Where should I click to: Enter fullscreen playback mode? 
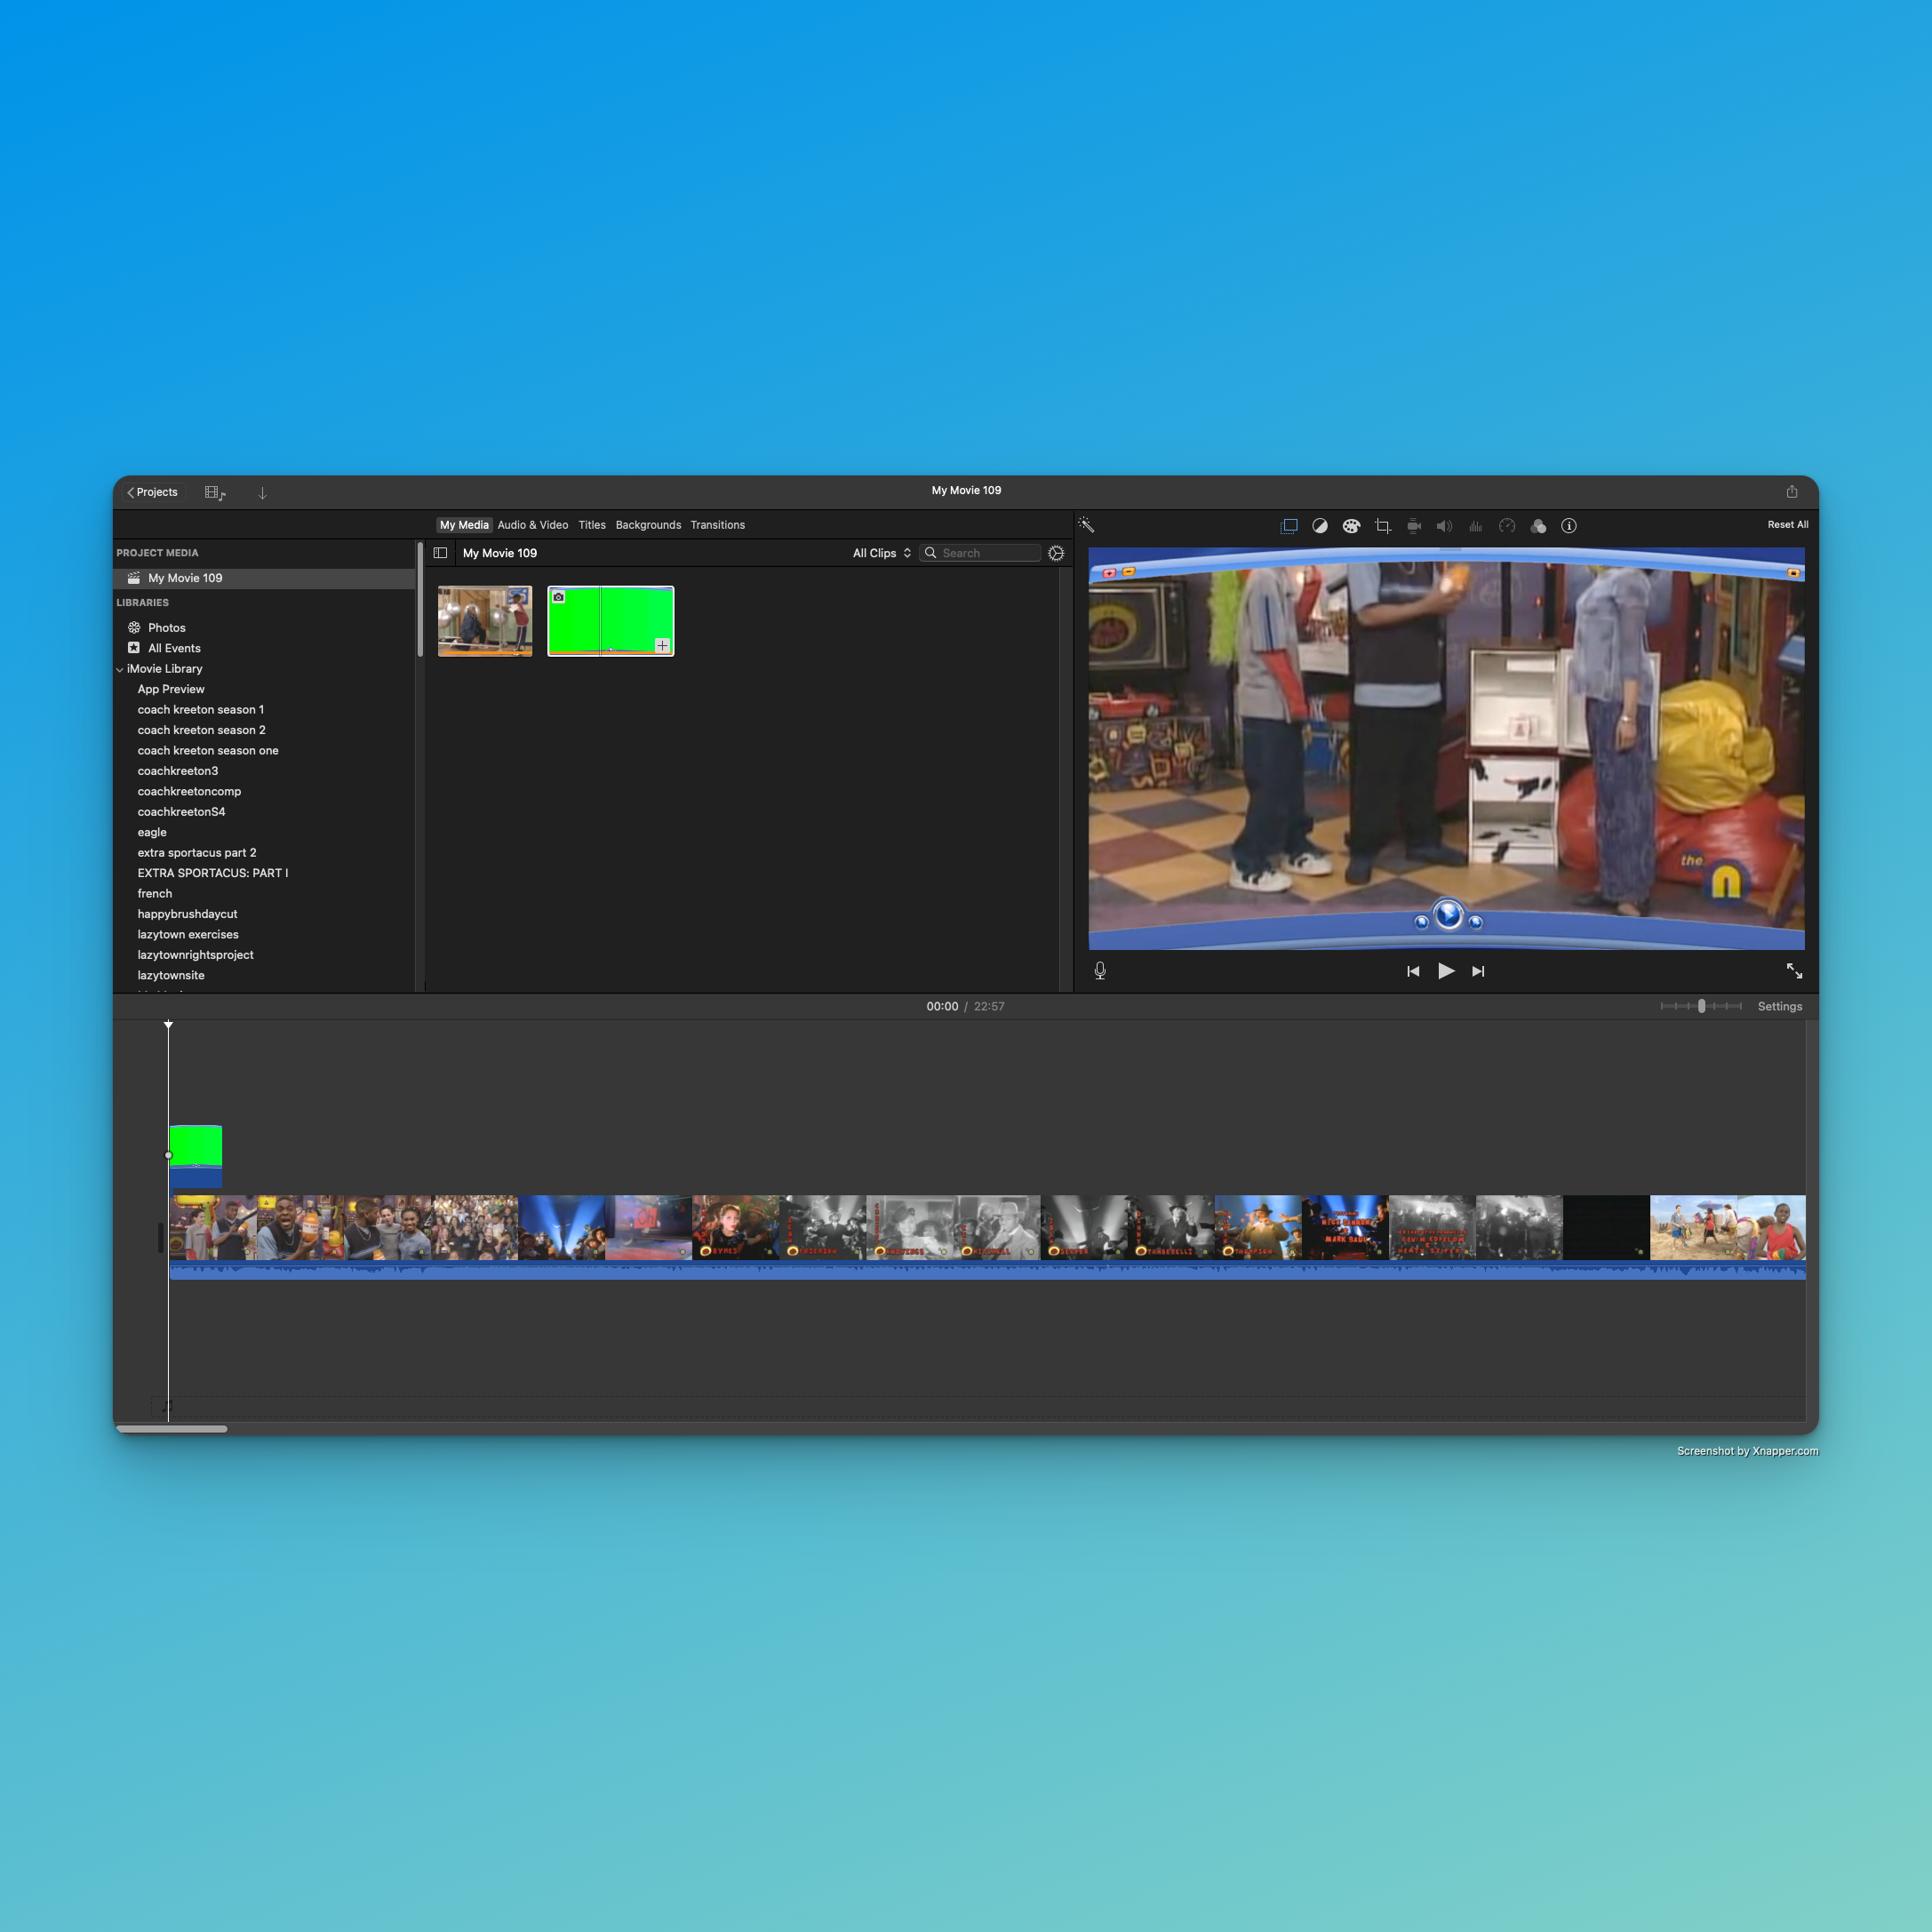[1794, 971]
